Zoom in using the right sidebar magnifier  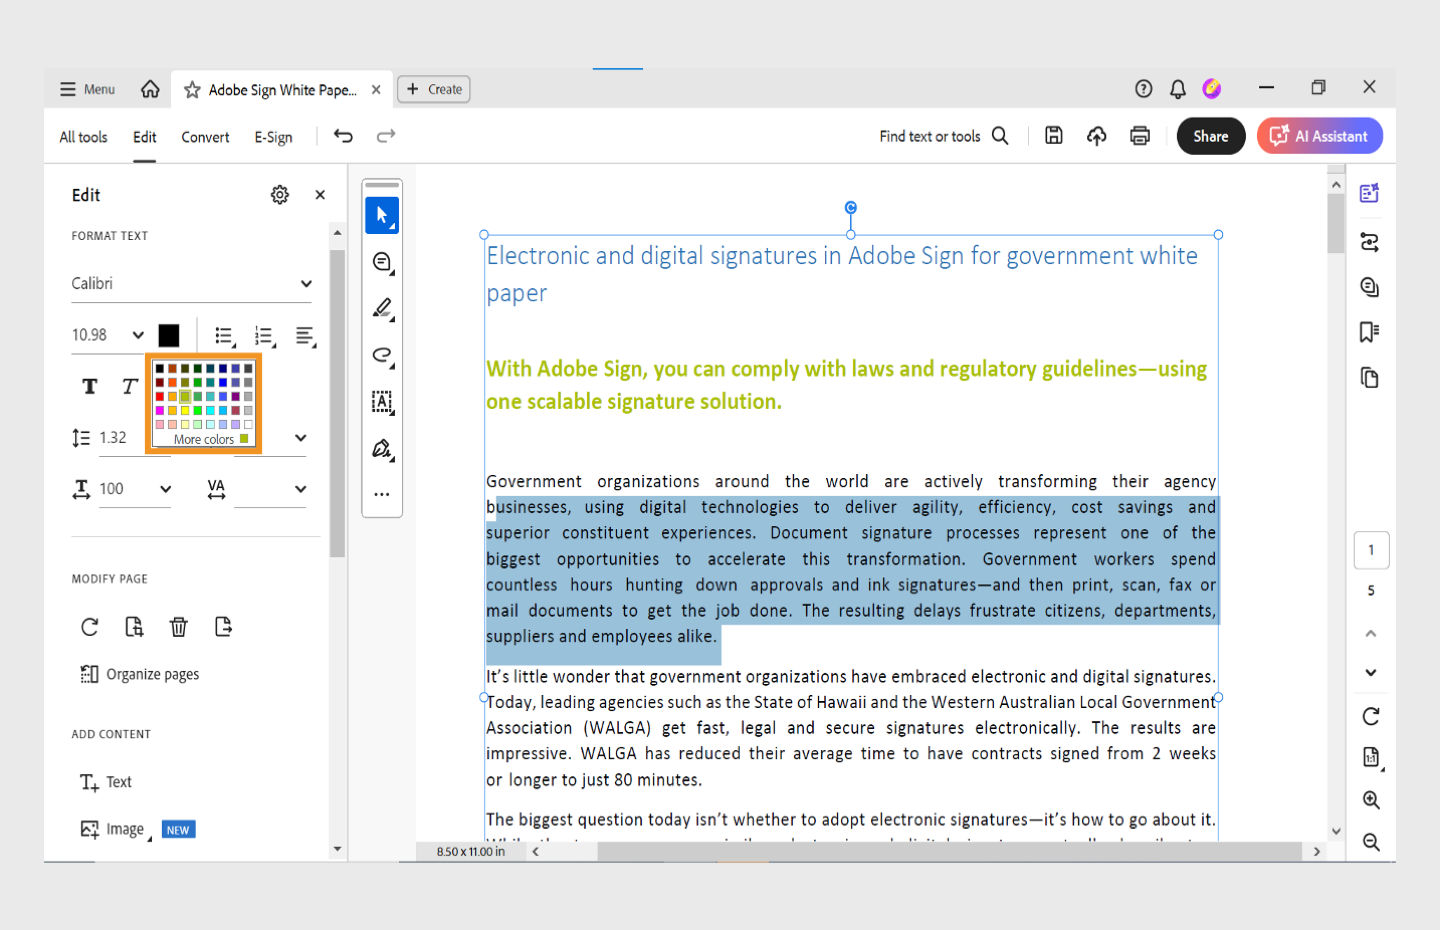[1371, 799]
